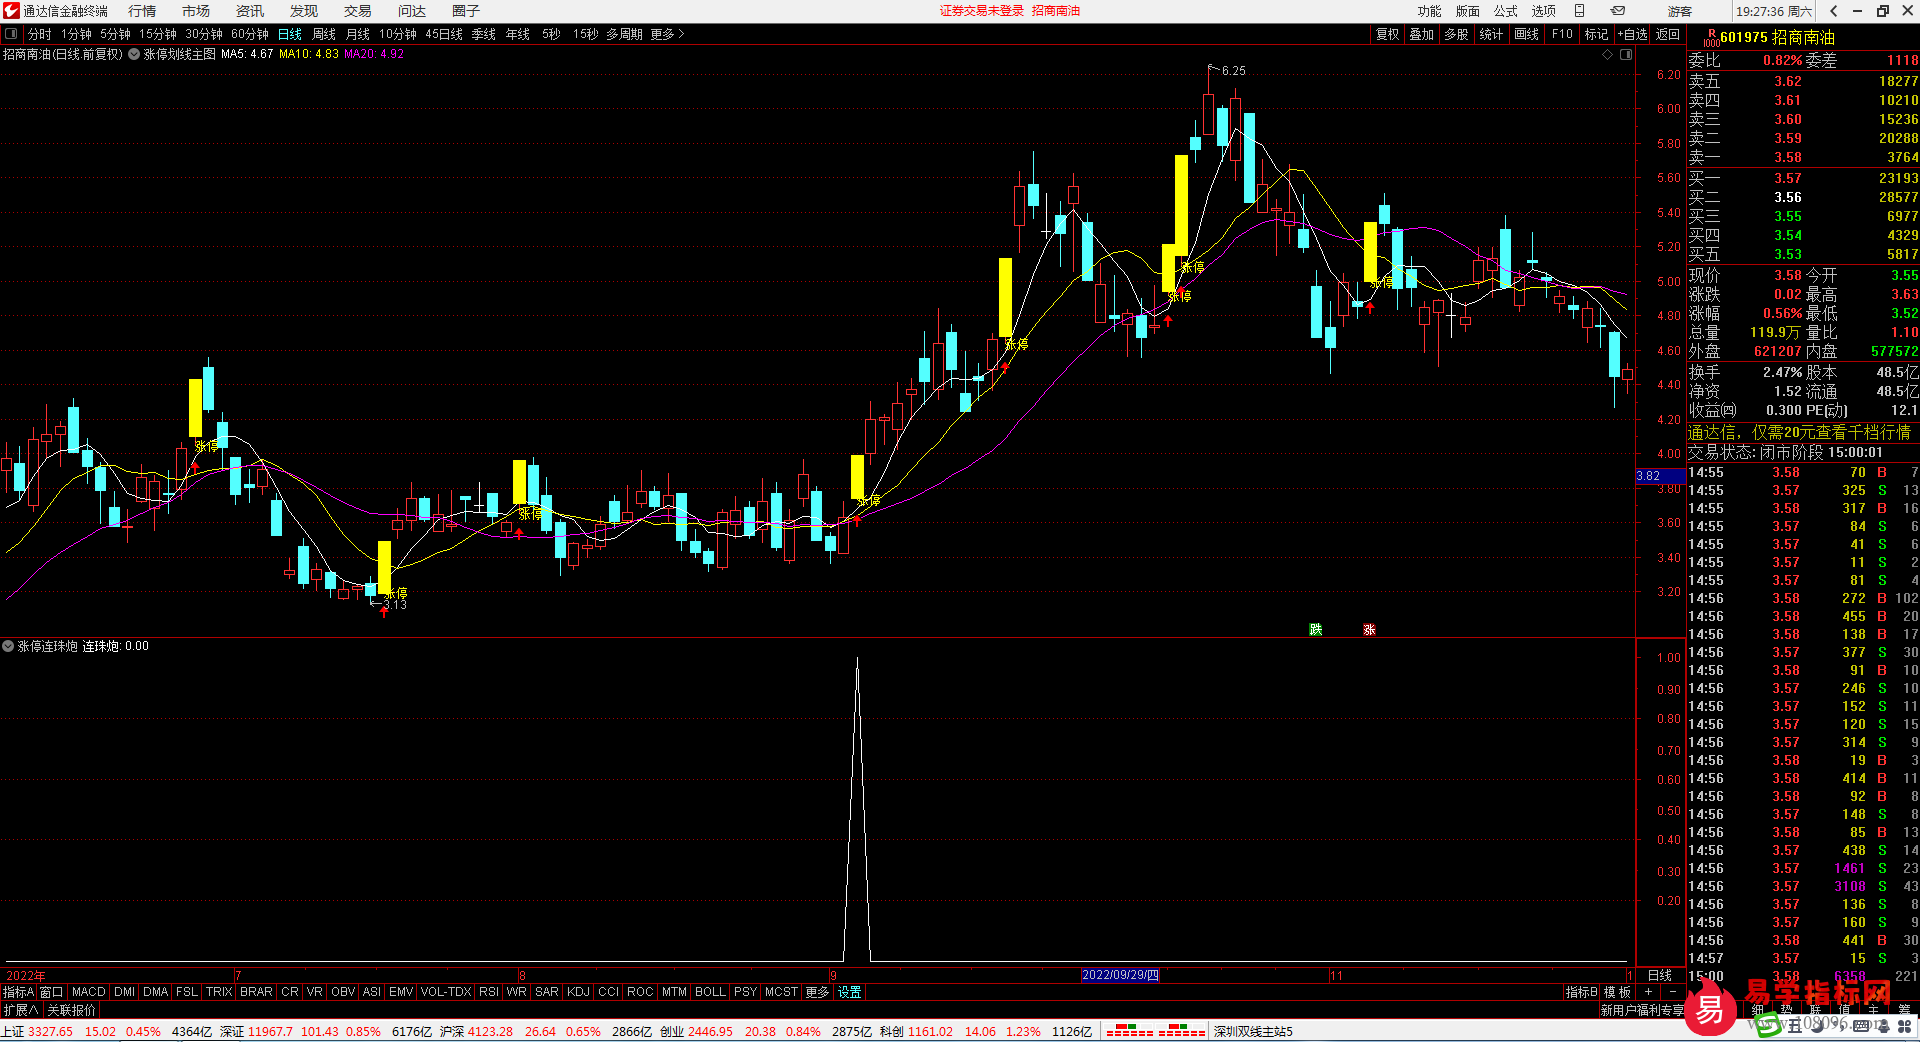Open the 指标A selector
Viewport: 1920px width, 1042px height.
(18, 992)
